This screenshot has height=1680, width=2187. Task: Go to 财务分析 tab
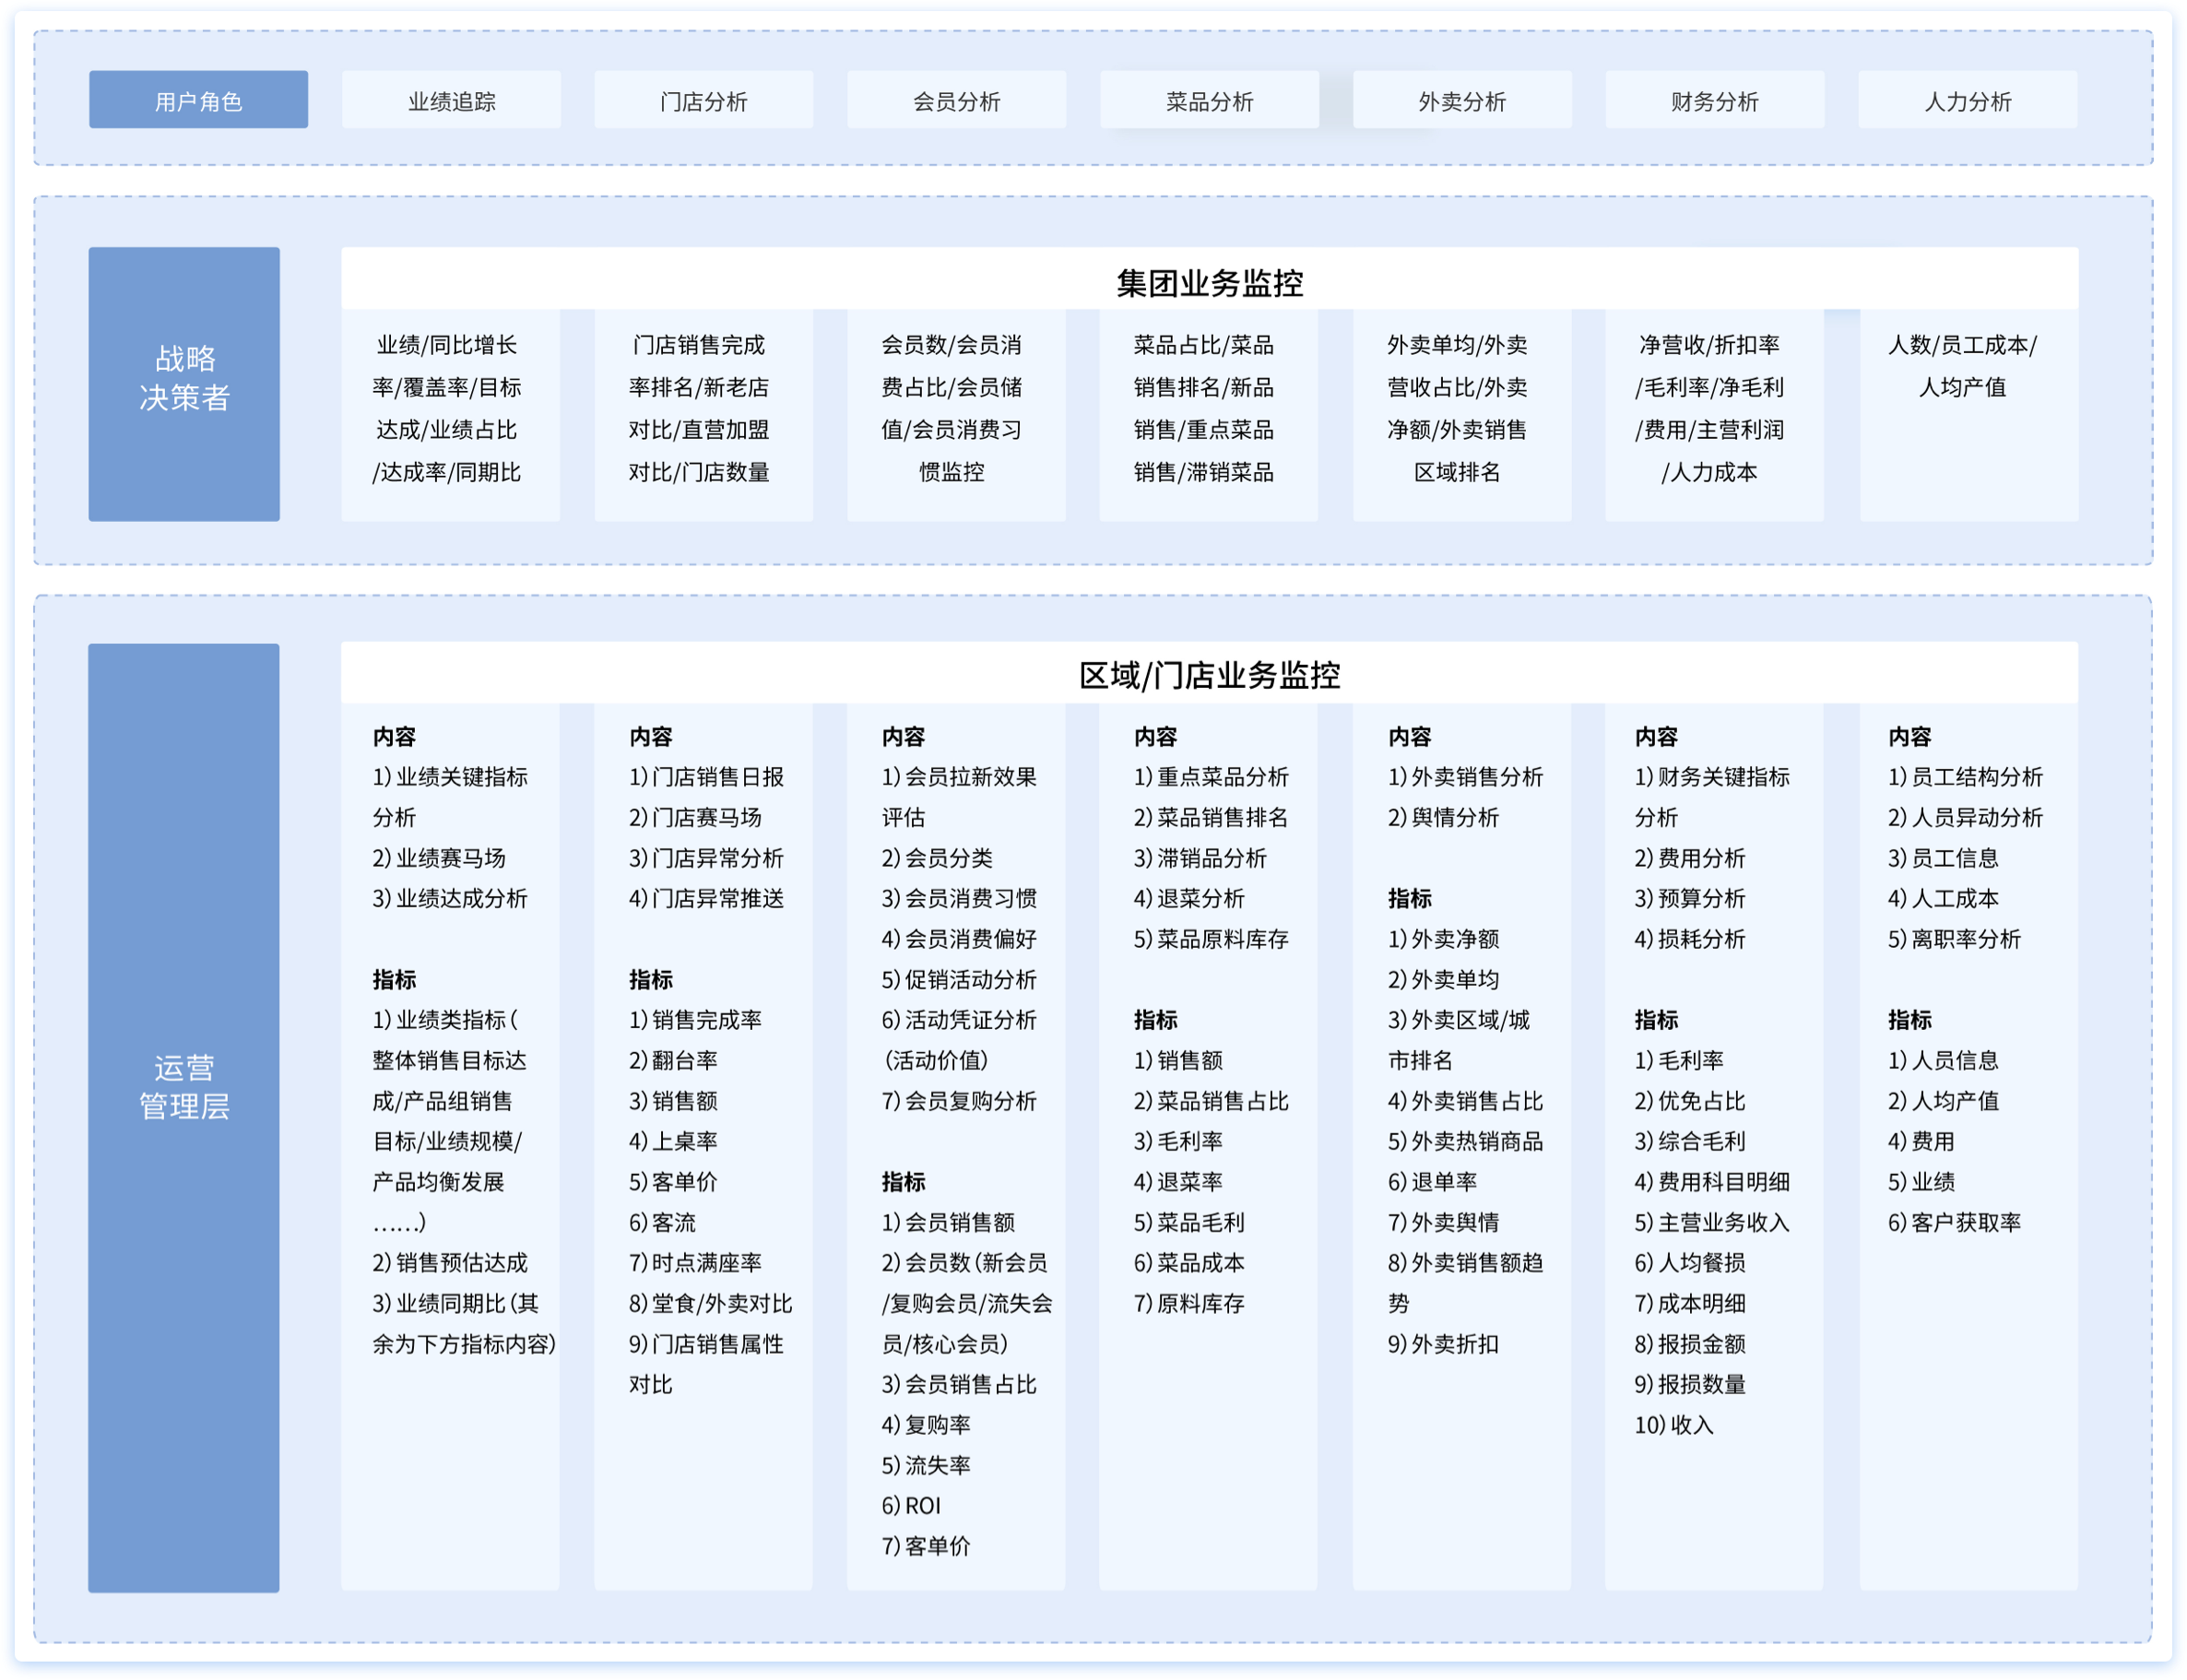point(1714,100)
